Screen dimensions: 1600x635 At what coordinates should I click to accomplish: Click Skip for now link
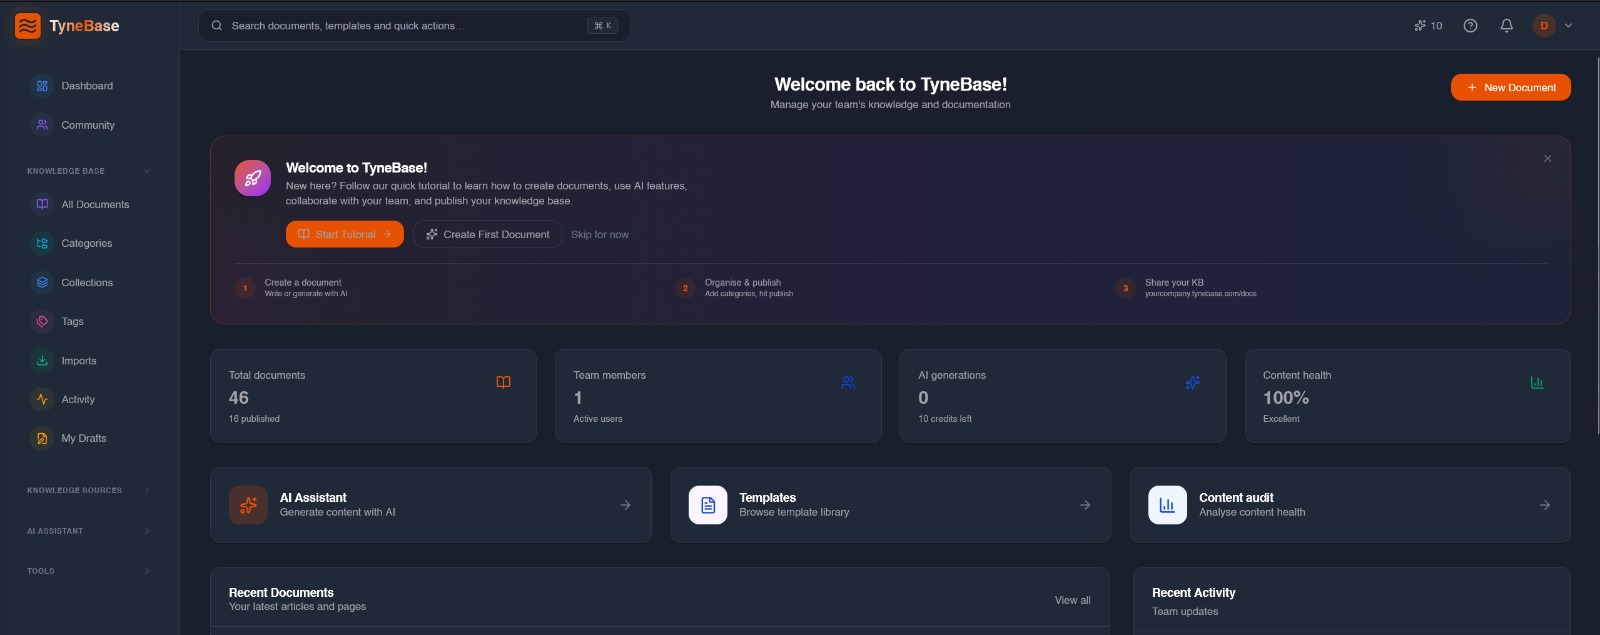(600, 234)
